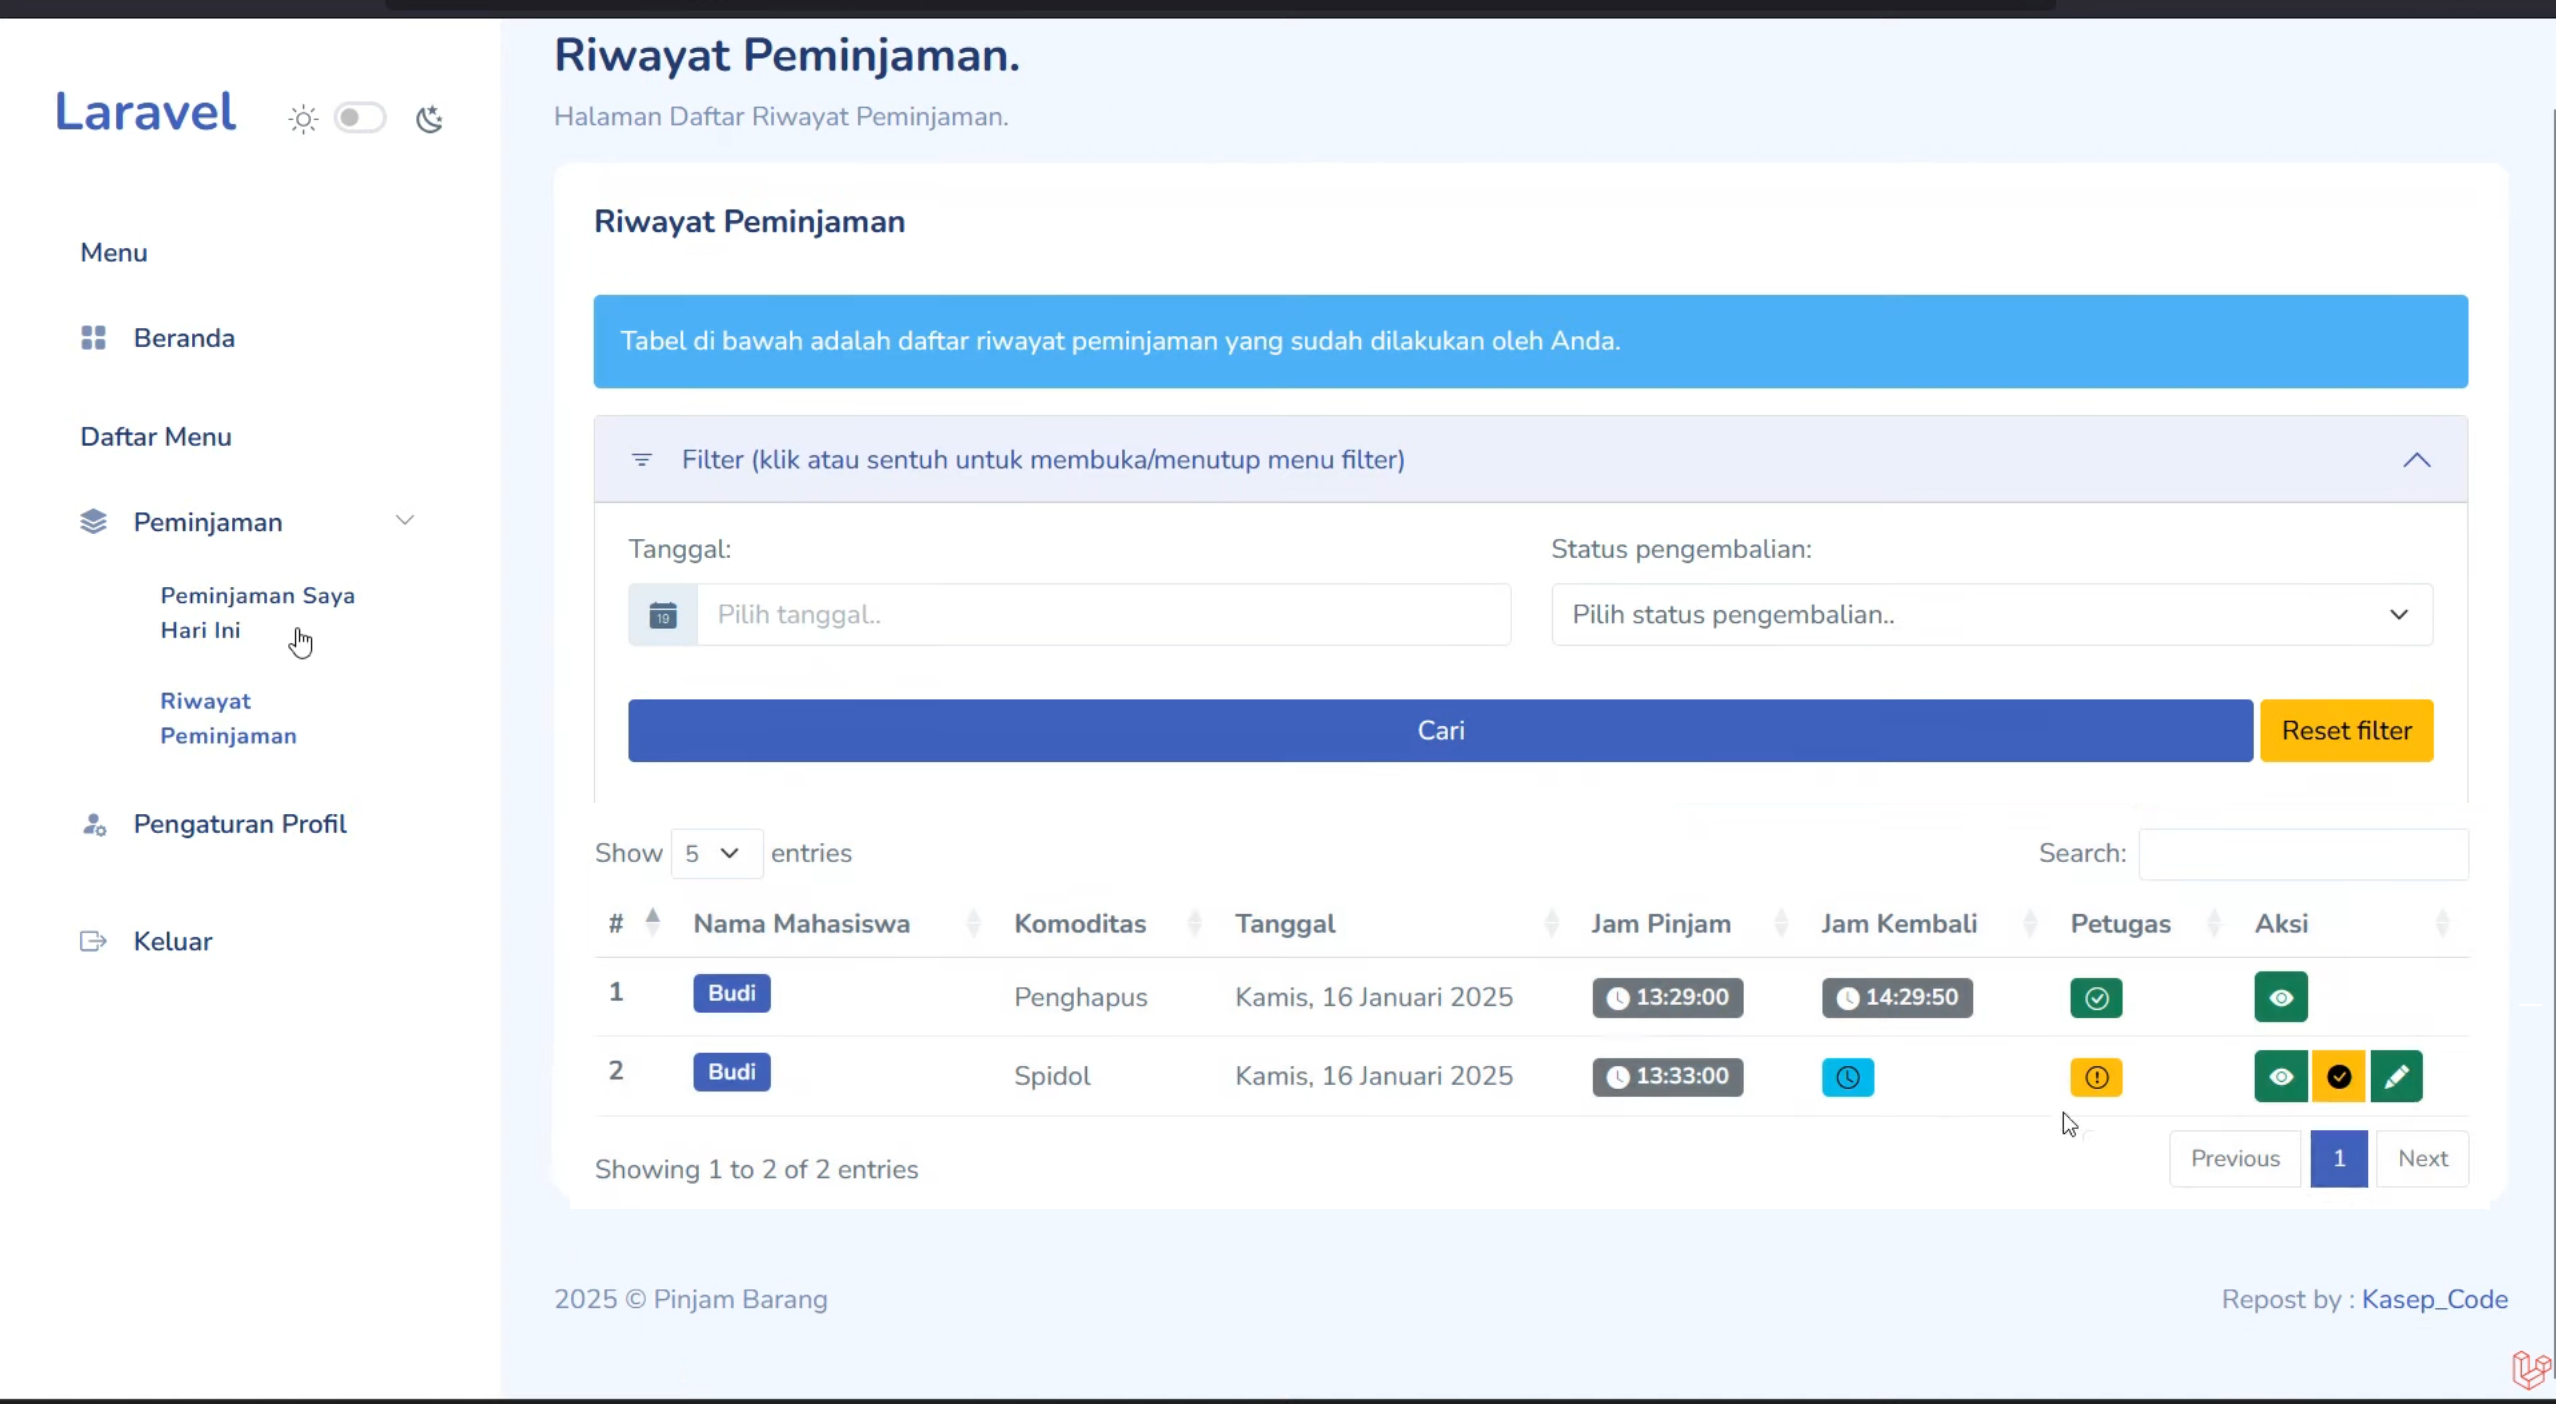
Task: Sort by # column
Action: 634,923
